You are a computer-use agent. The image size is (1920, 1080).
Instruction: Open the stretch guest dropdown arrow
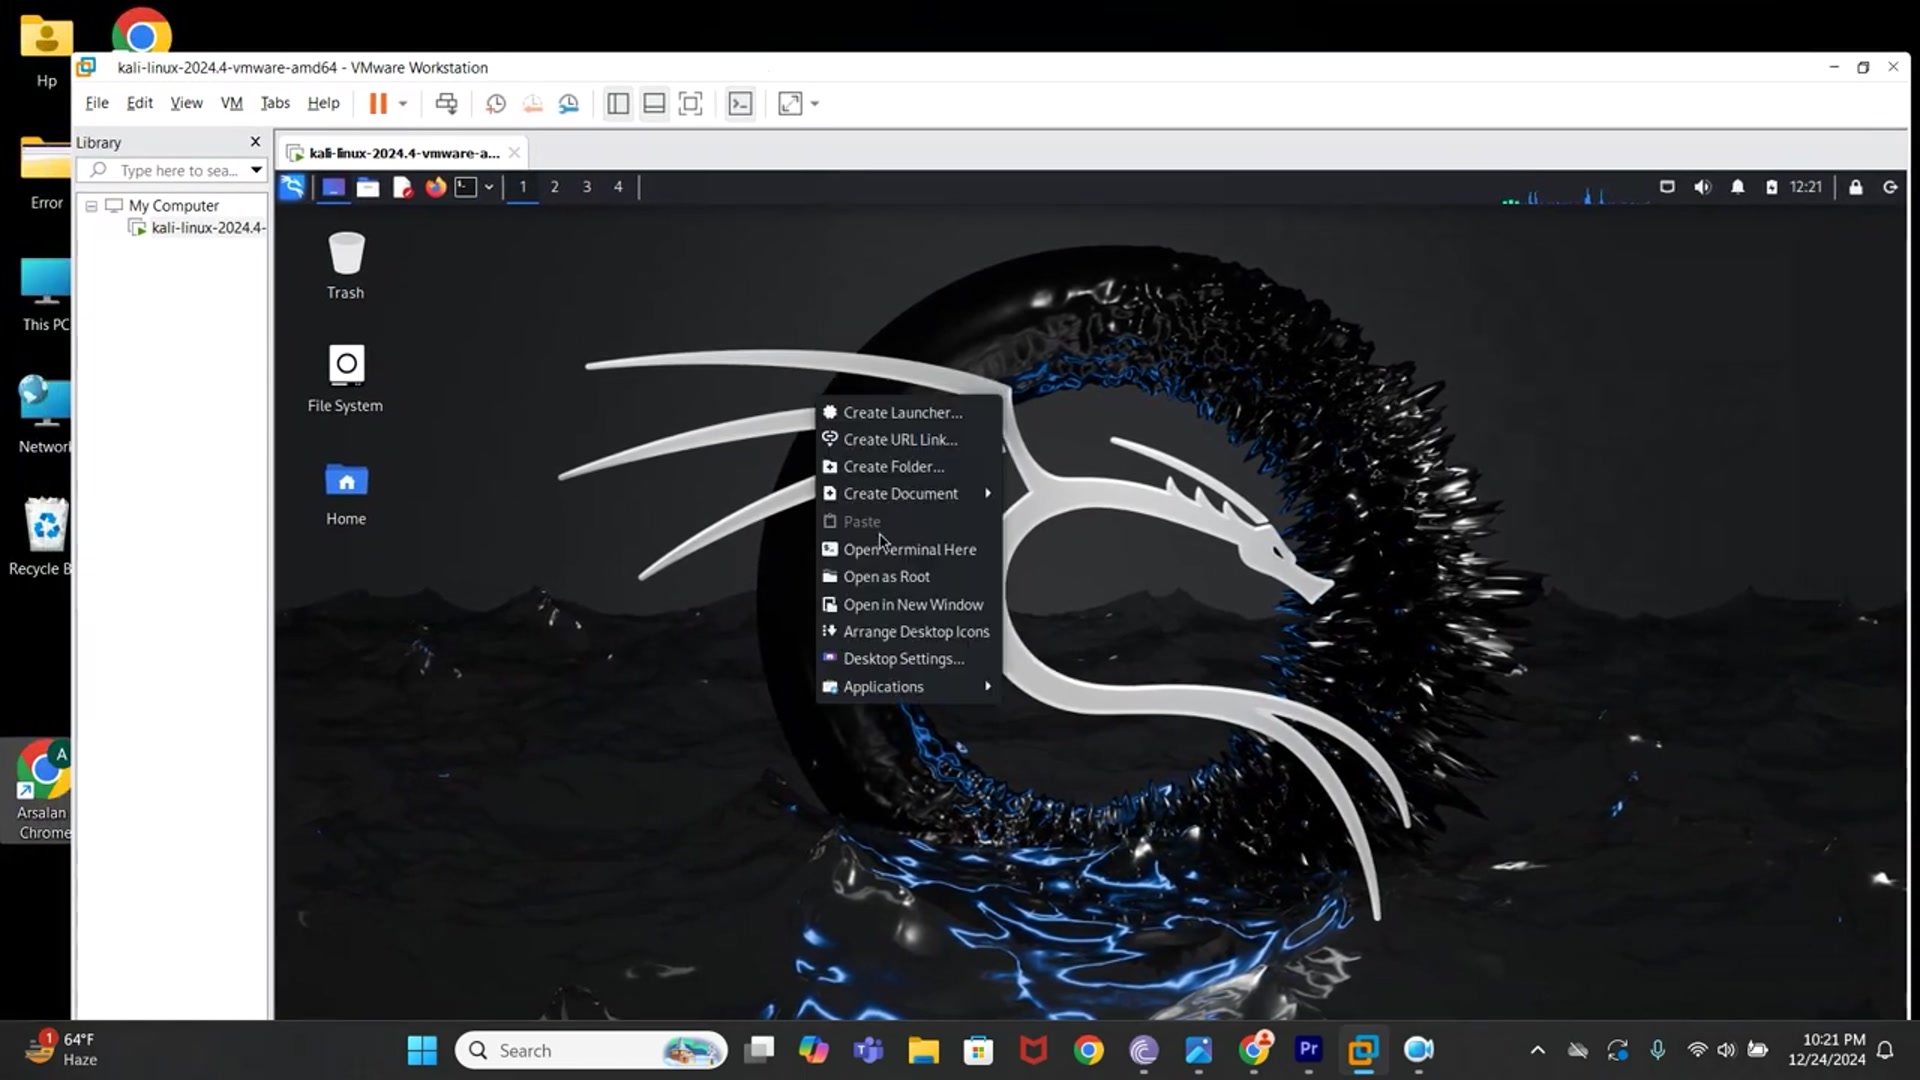[x=815, y=103]
